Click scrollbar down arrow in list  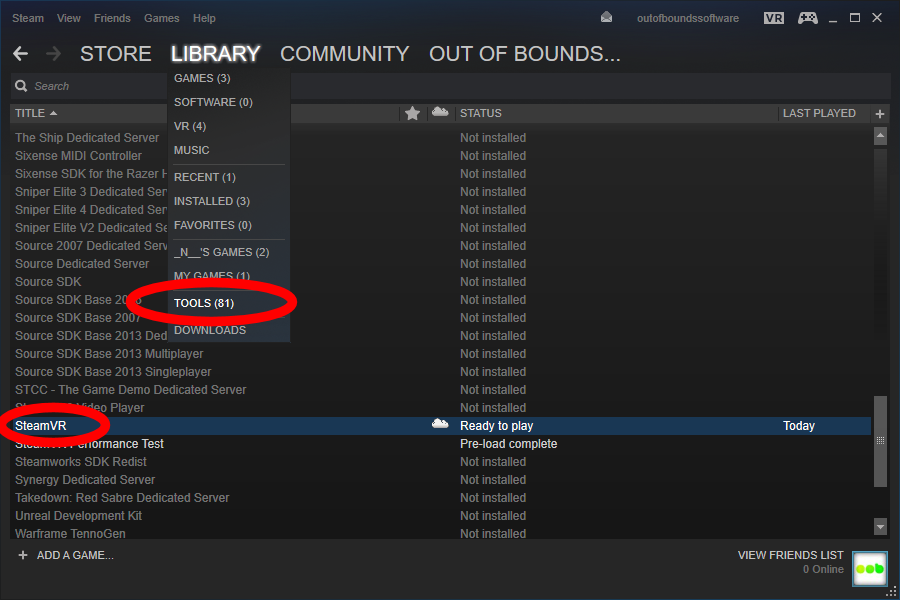tap(880, 526)
